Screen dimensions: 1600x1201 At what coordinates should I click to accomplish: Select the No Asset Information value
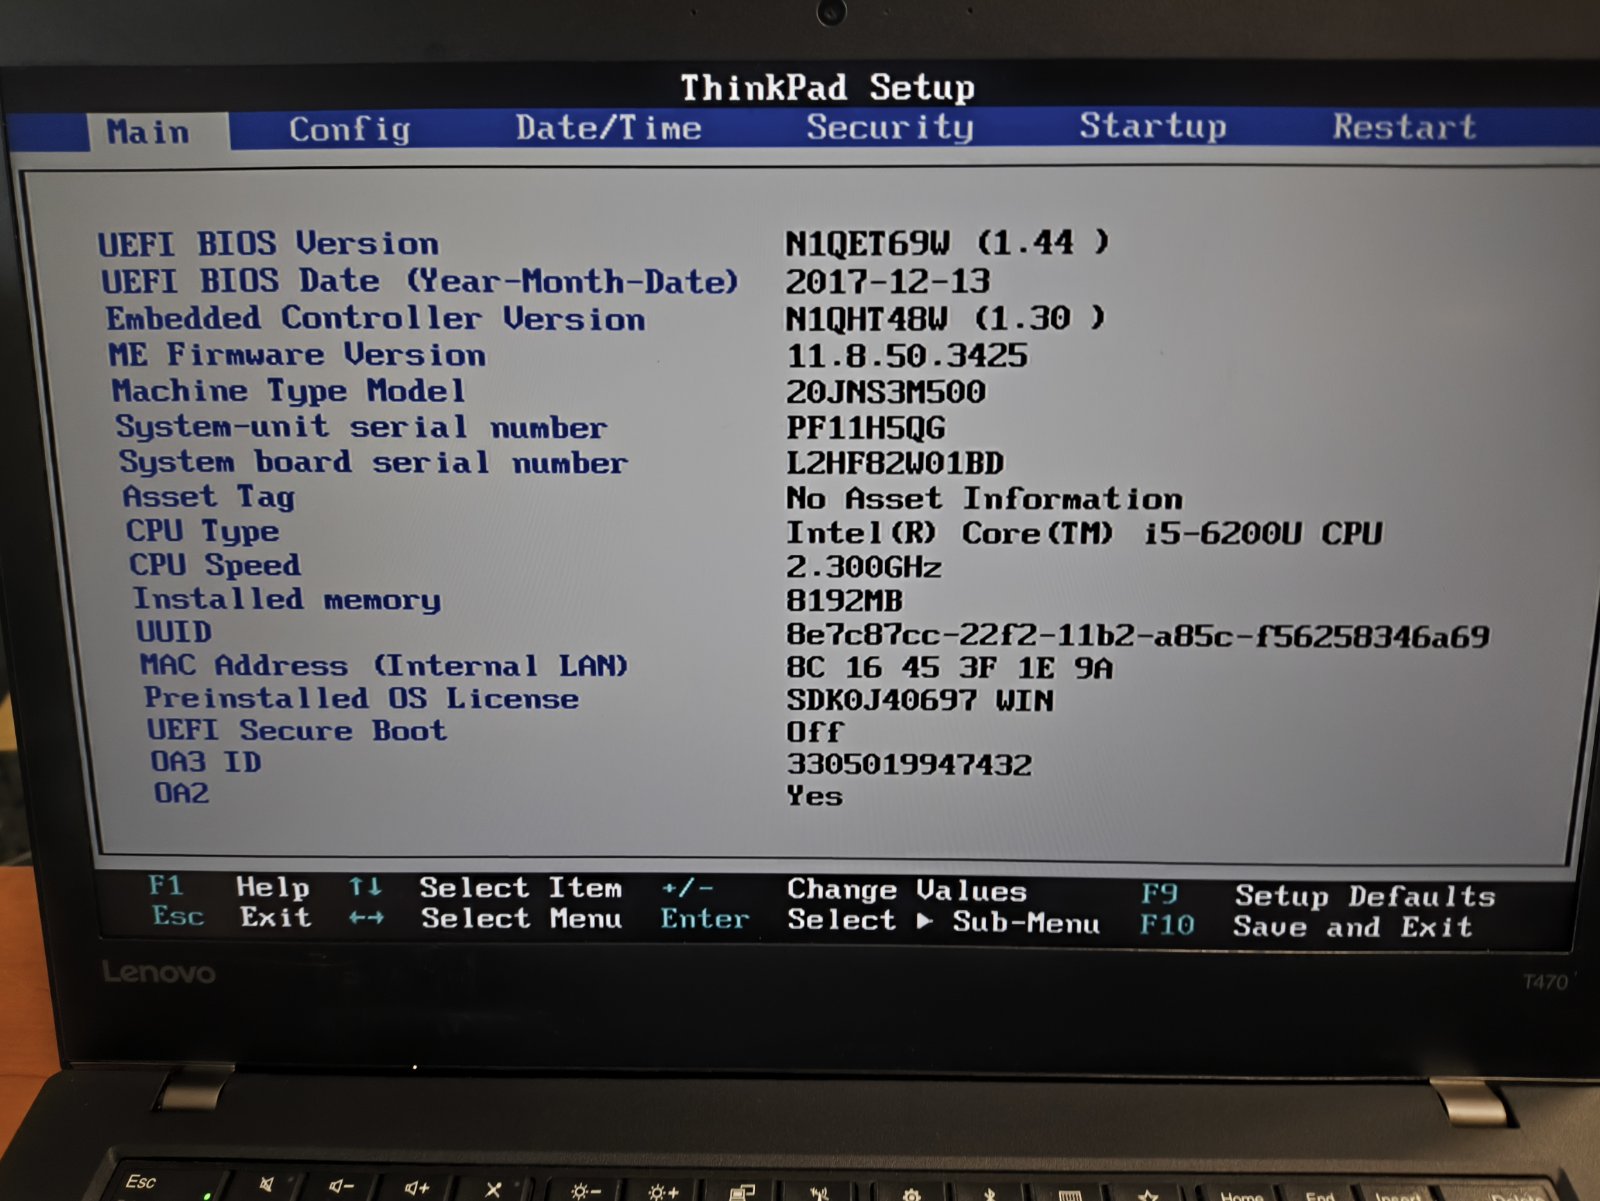point(984,498)
